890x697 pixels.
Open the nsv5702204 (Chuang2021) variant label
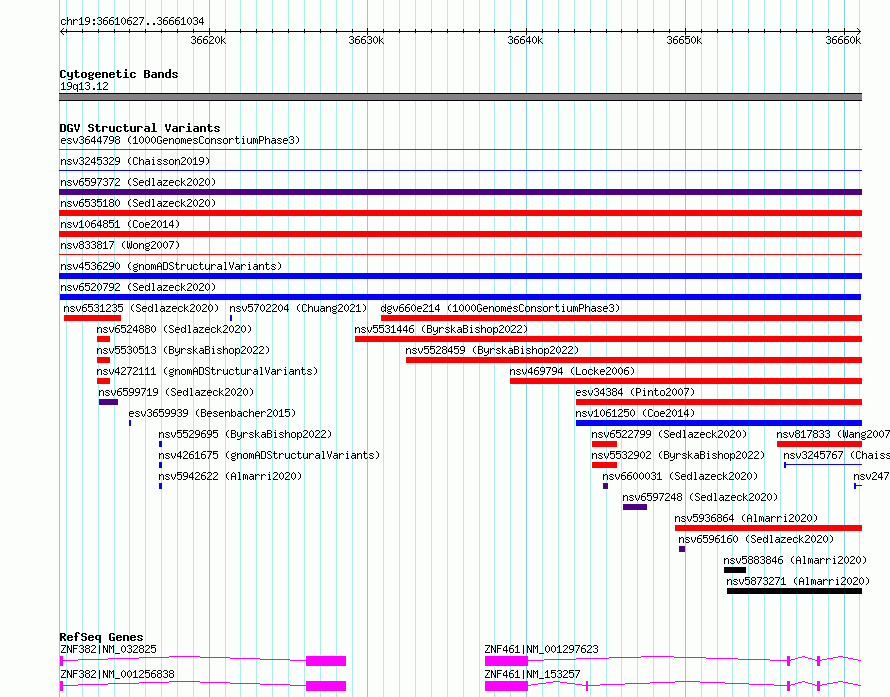point(298,308)
